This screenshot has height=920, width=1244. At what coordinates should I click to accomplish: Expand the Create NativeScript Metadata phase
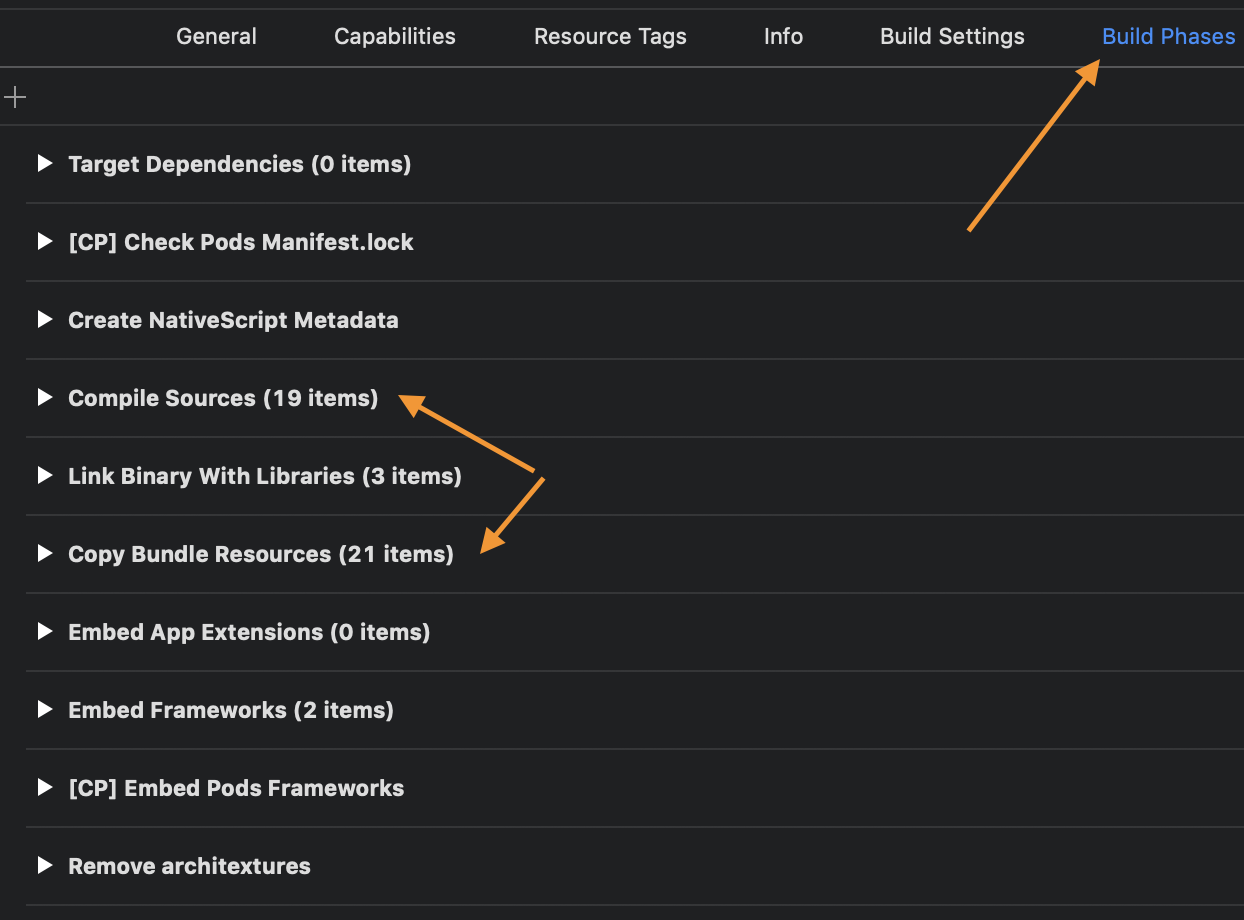coord(45,320)
